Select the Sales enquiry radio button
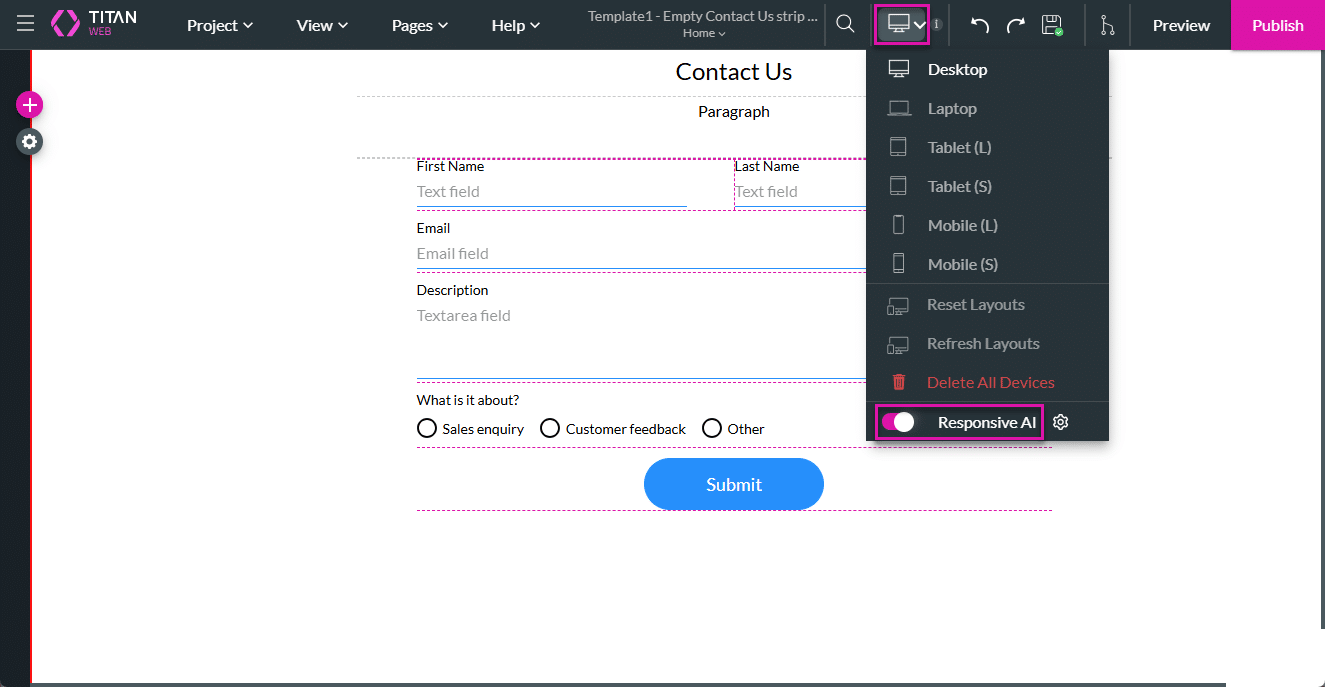1325x687 pixels. point(427,429)
